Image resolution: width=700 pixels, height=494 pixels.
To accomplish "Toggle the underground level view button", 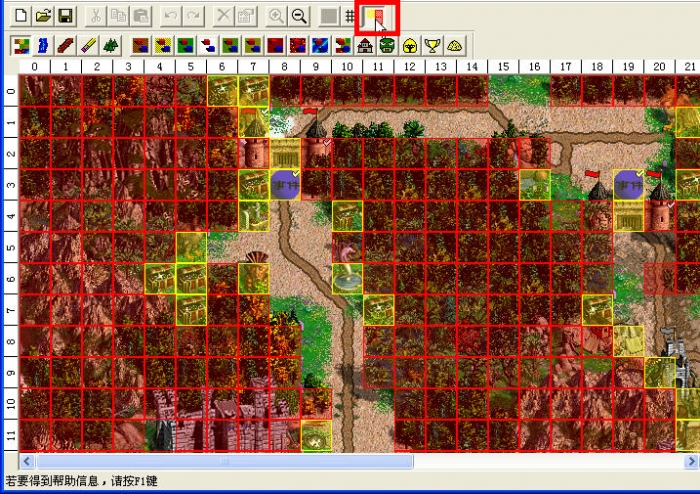I will tap(329, 17).
